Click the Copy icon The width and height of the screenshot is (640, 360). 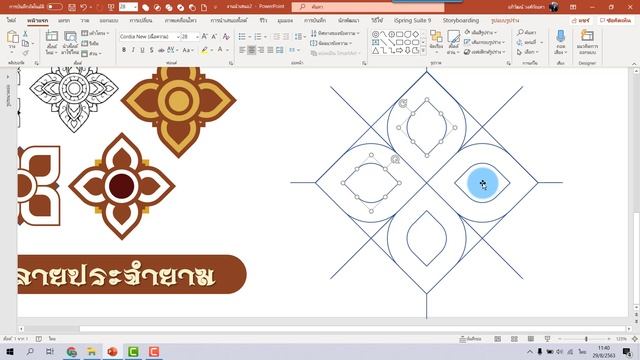(x=25, y=43)
